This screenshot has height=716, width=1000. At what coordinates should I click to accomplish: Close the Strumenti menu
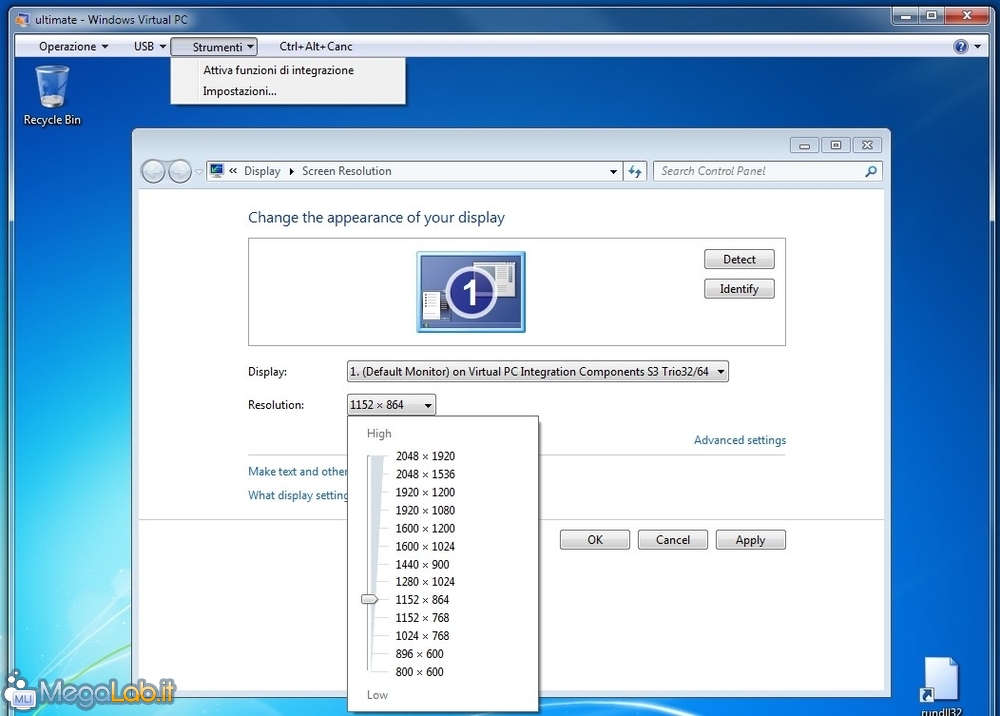coord(214,47)
